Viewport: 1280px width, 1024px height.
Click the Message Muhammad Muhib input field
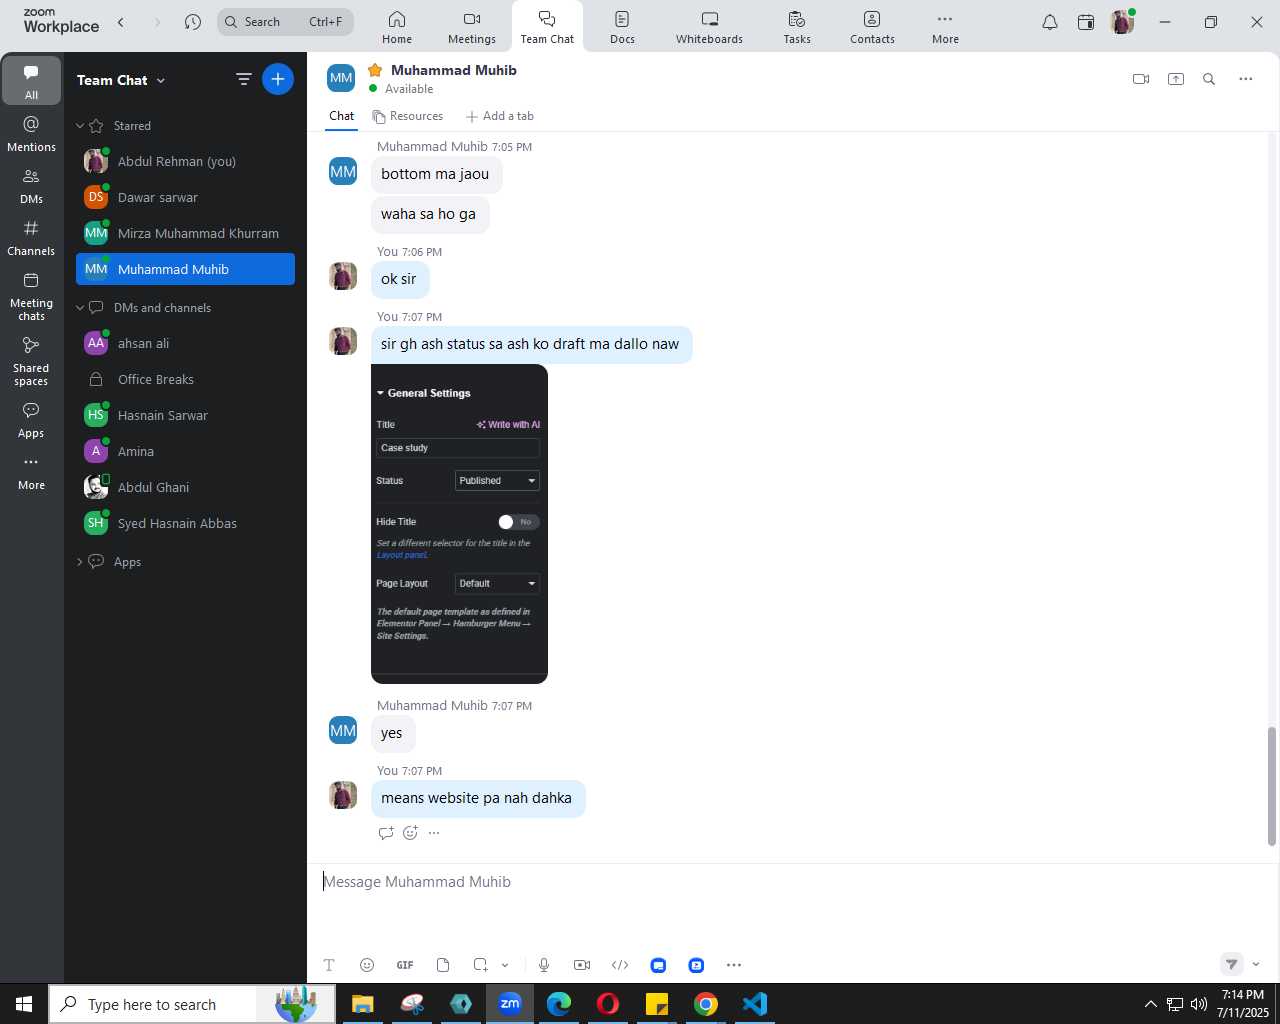[790, 882]
